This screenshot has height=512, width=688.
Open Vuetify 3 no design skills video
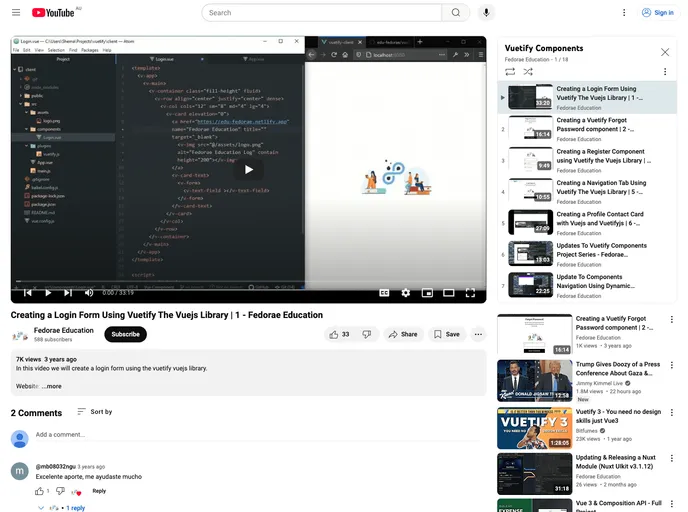(x=618, y=416)
